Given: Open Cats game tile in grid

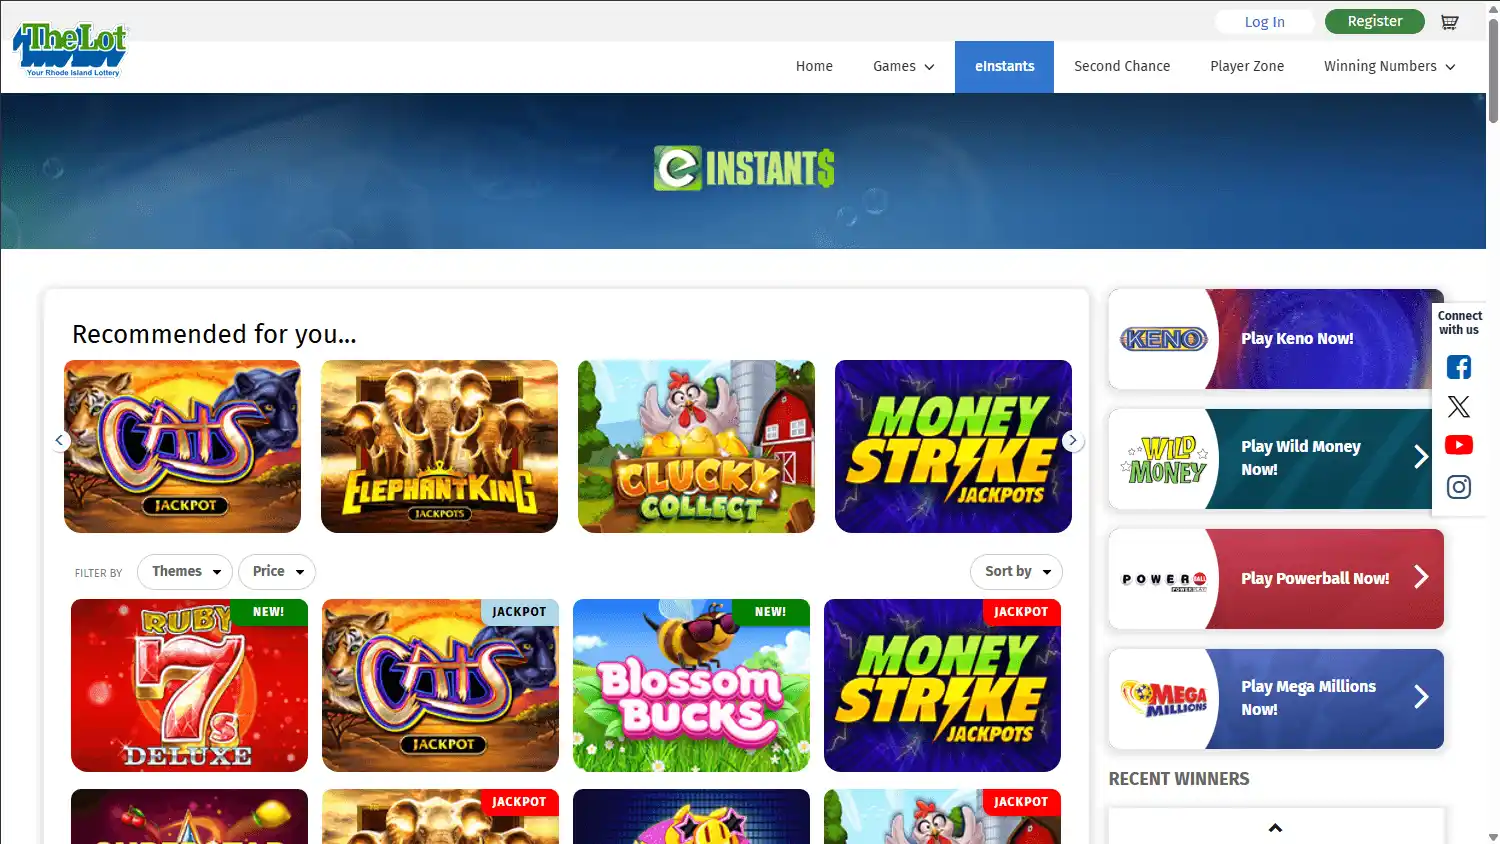Looking at the screenshot, I should (440, 685).
